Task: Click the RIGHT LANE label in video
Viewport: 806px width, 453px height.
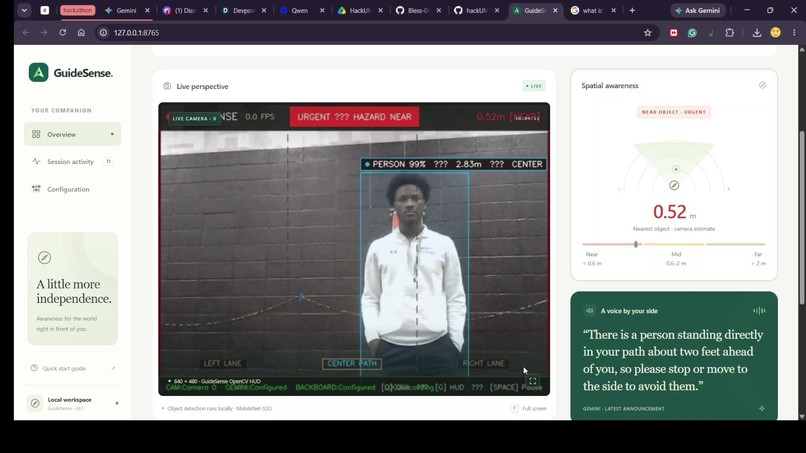Action: pos(483,364)
